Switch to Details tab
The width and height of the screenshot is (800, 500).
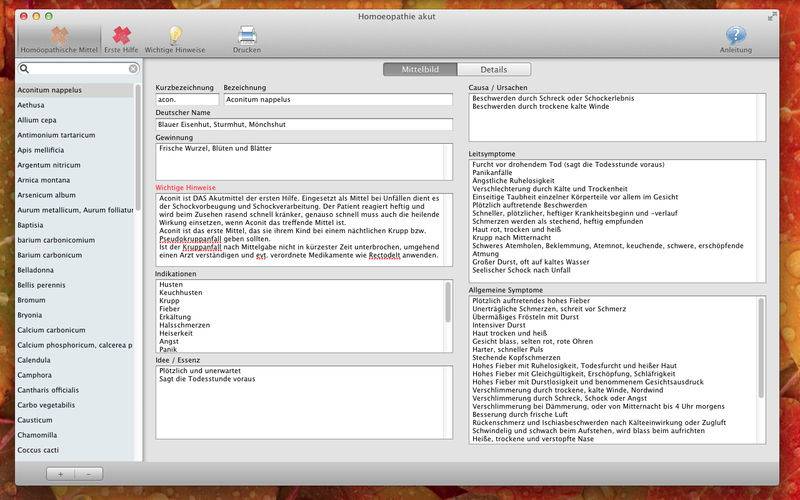click(494, 69)
